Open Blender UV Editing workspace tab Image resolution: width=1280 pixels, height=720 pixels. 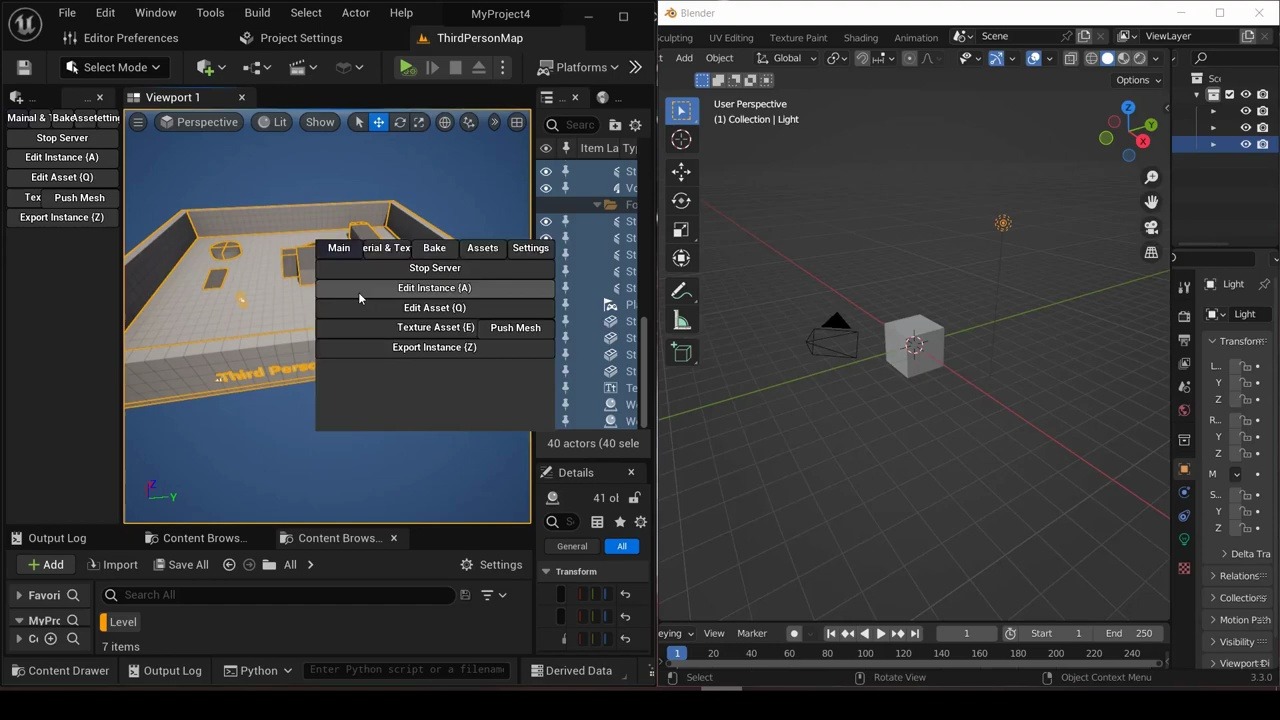click(731, 37)
